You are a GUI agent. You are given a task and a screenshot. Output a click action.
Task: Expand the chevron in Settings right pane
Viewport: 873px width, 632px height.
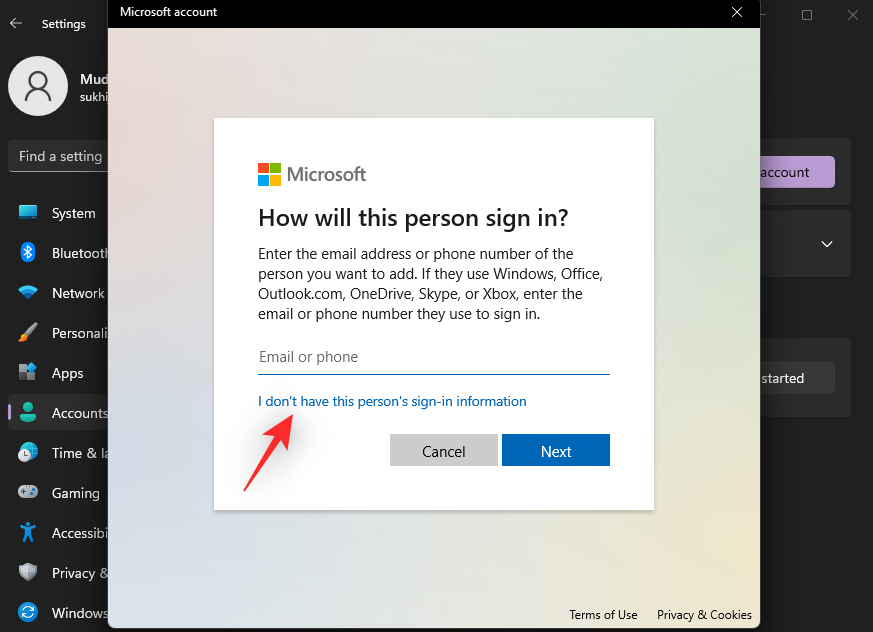click(x=827, y=244)
